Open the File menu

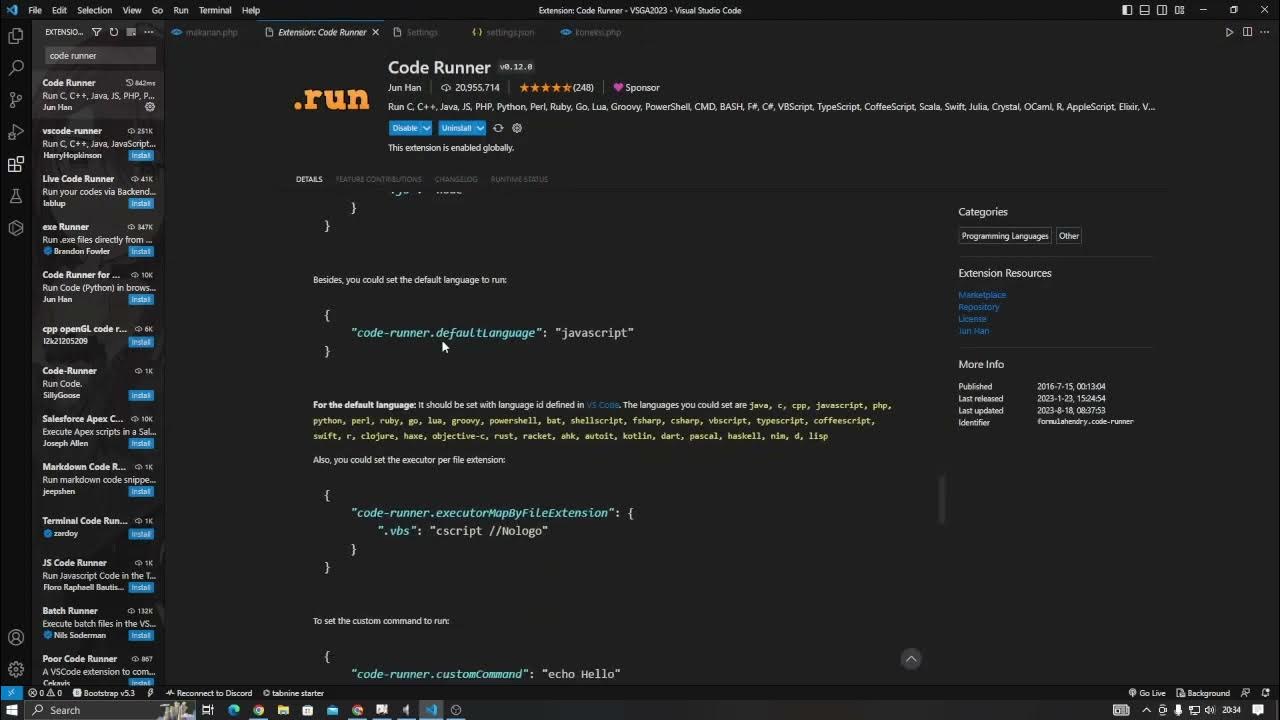pyautogui.click(x=35, y=10)
